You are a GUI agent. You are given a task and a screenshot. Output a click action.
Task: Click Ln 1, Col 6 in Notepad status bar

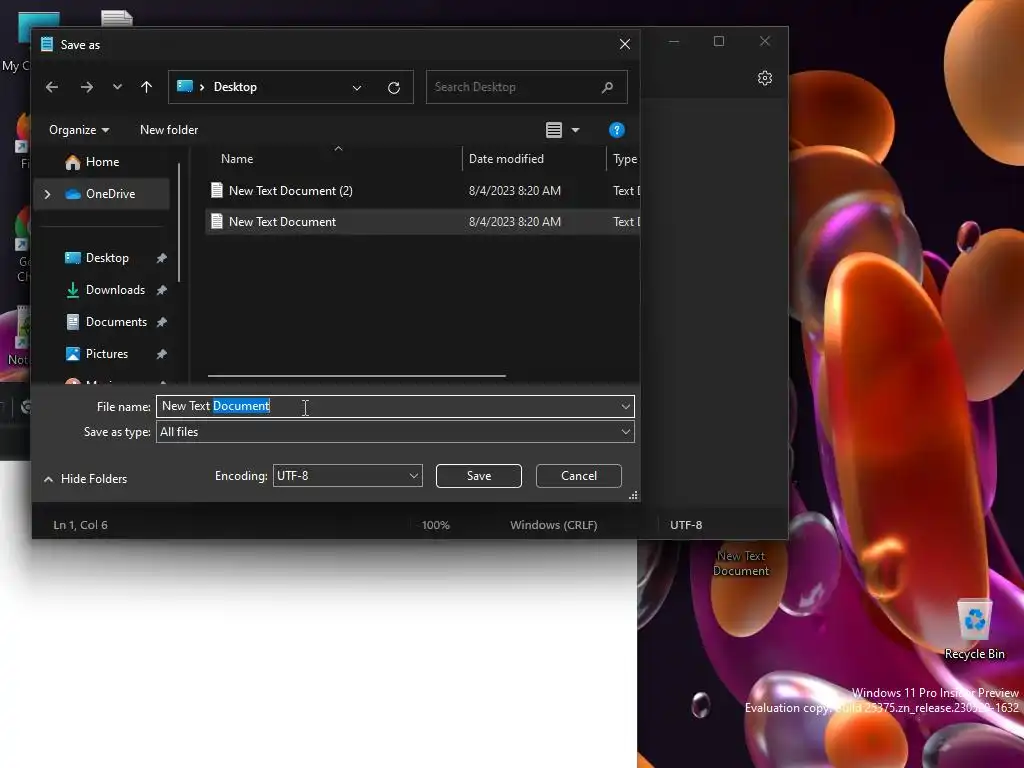click(80, 524)
